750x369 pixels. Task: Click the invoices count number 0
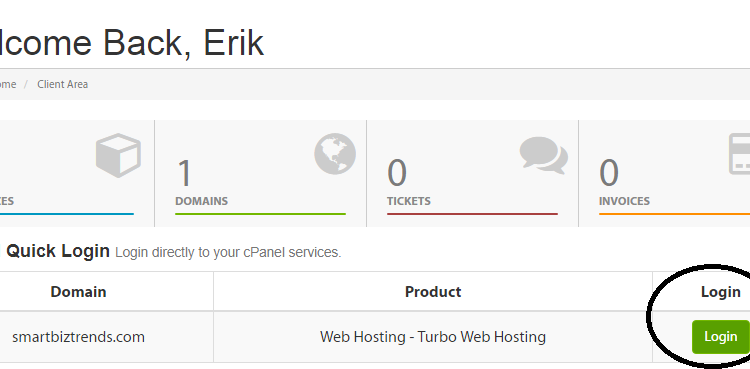tap(609, 173)
